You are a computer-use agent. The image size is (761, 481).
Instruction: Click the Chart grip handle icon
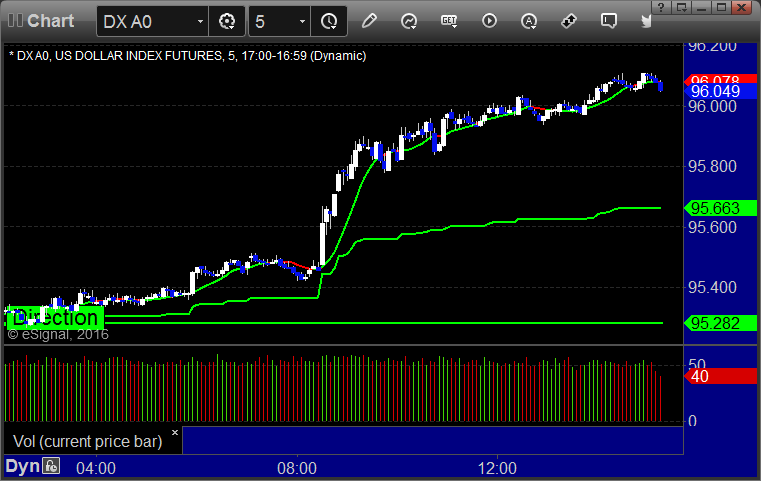tap(15, 20)
